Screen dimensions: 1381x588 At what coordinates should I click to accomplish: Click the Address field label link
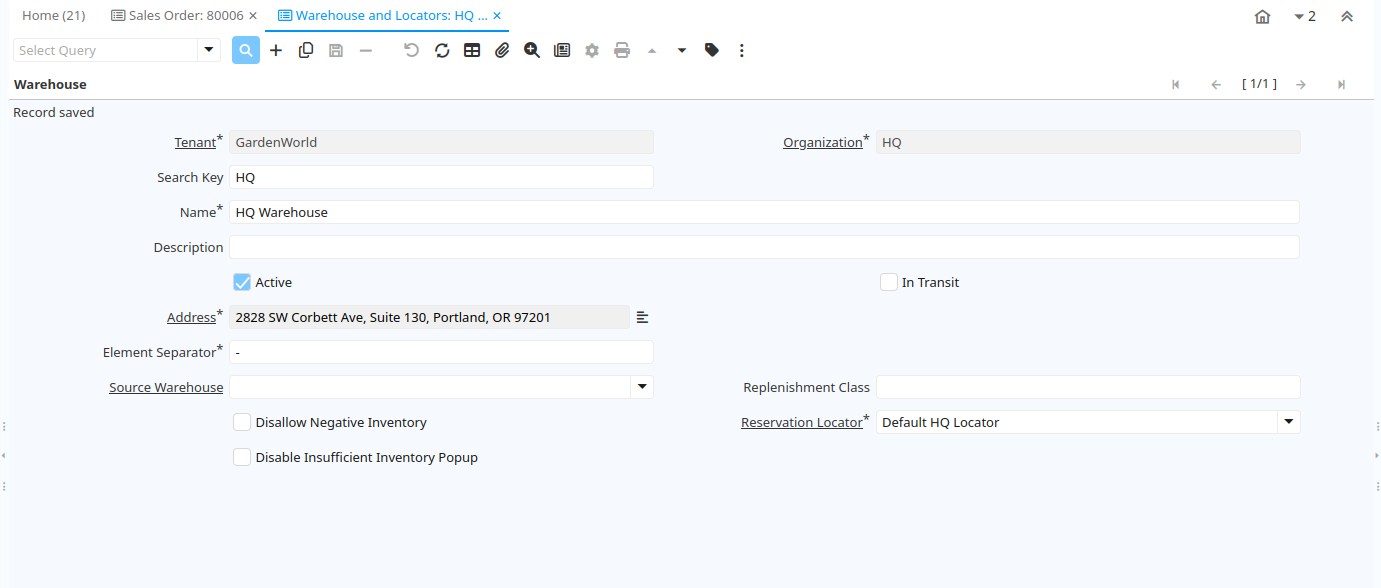point(191,318)
